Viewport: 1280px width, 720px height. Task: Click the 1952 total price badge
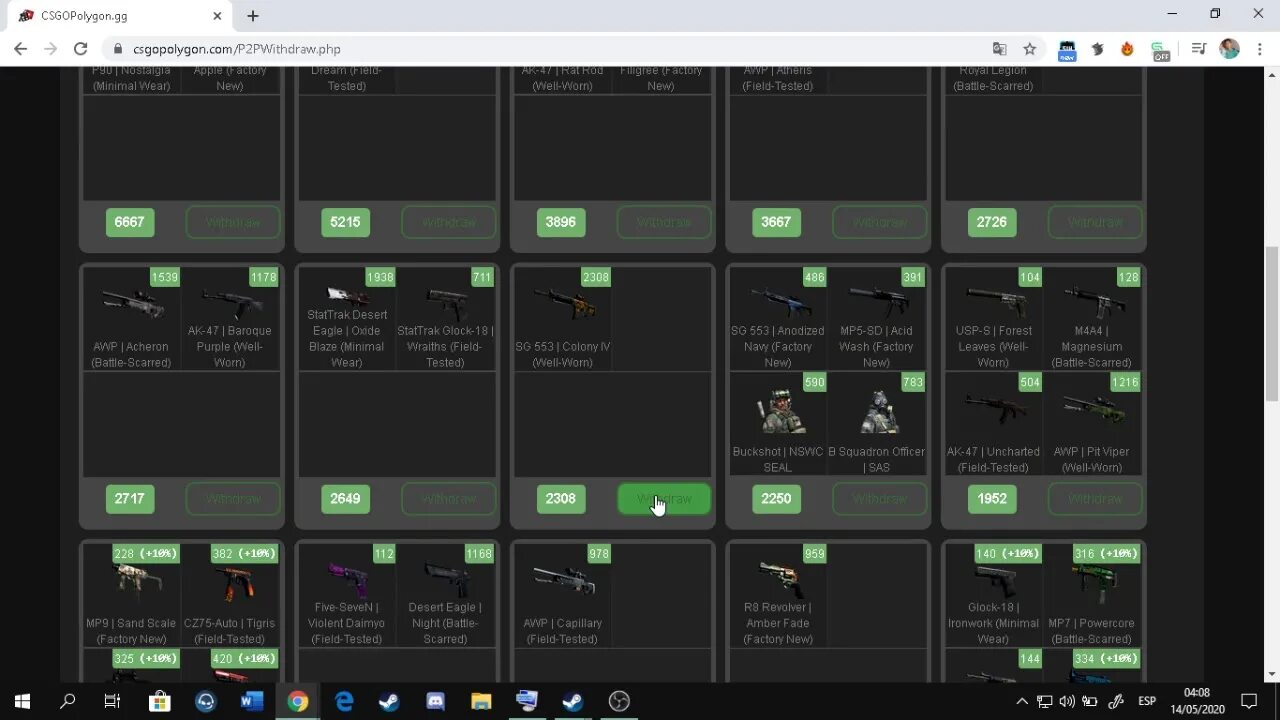pos(992,499)
